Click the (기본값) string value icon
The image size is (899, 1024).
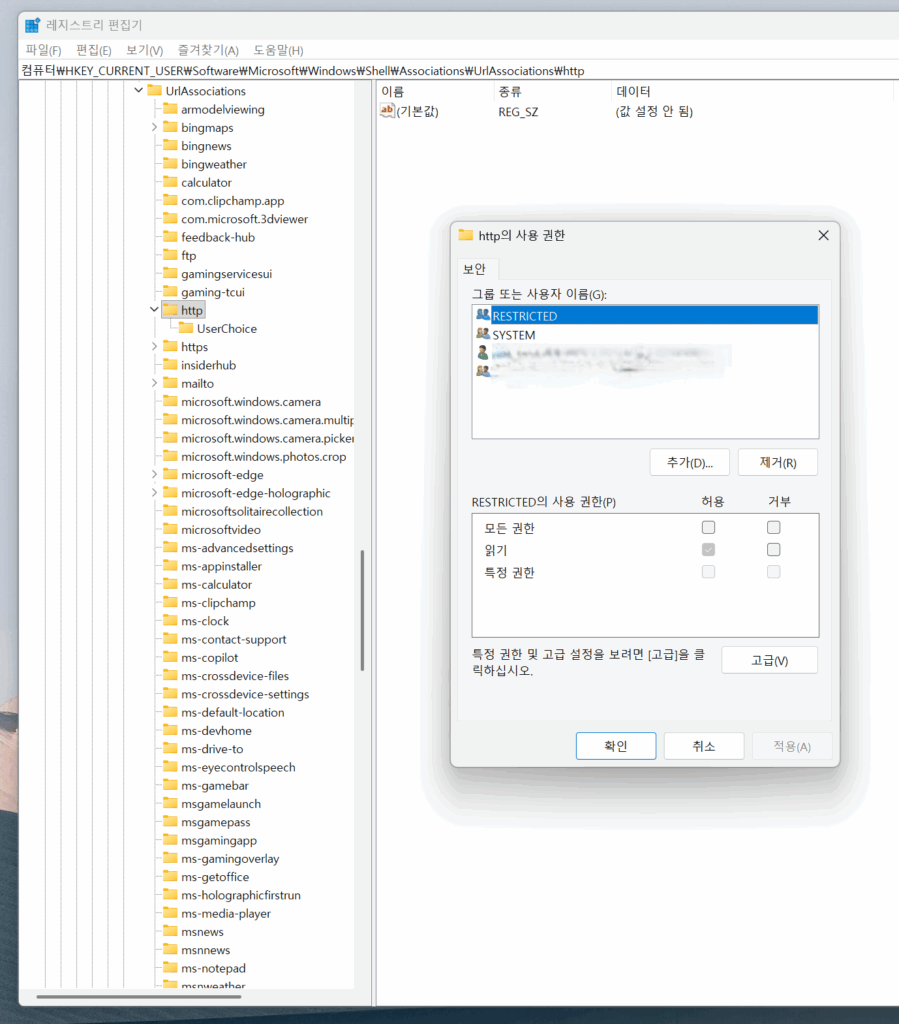(x=388, y=111)
